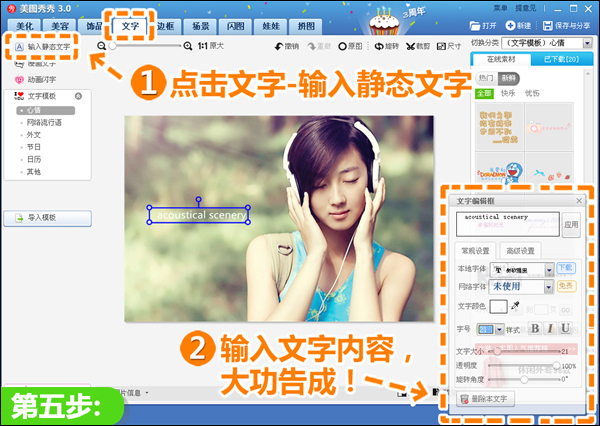Switch to the 拼图 tab
This screenshot has height=426, width=600.
[x=306, y=26]
